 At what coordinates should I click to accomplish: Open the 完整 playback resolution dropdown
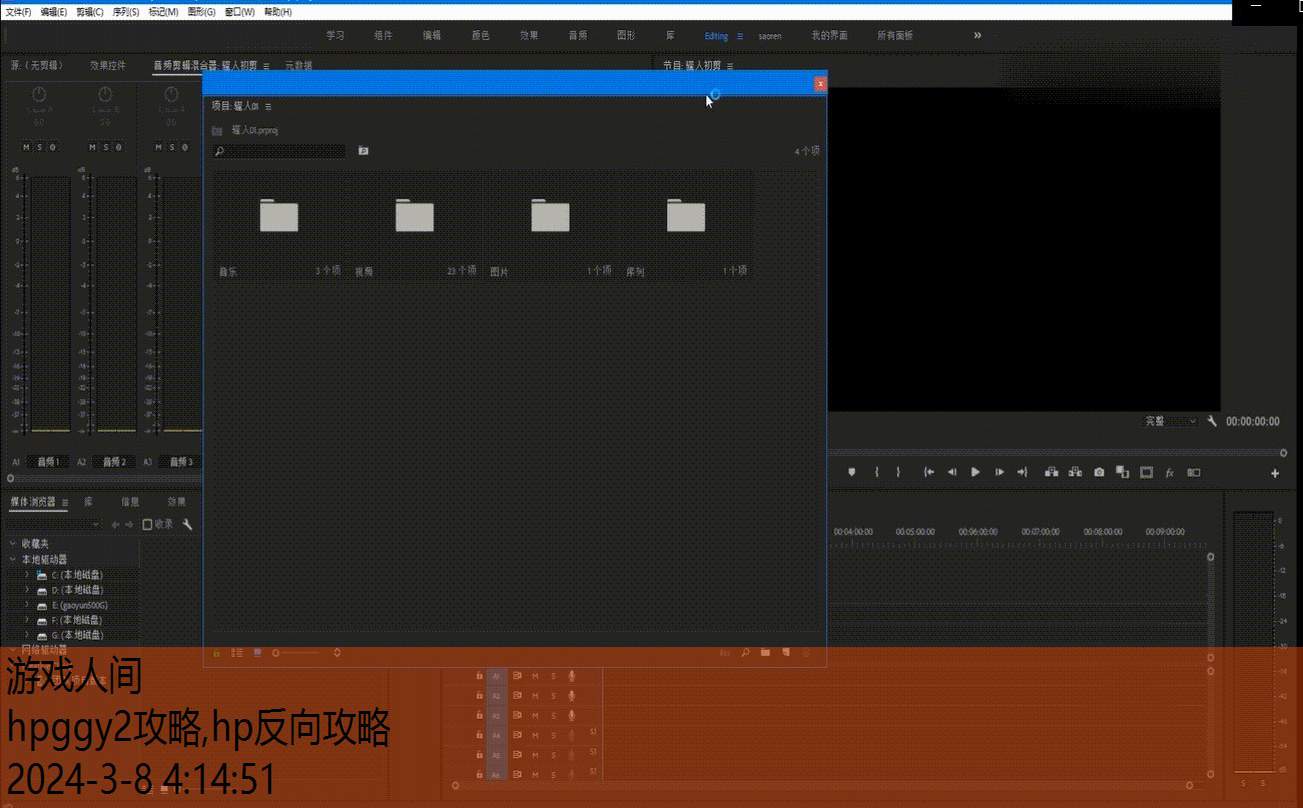1170,421
